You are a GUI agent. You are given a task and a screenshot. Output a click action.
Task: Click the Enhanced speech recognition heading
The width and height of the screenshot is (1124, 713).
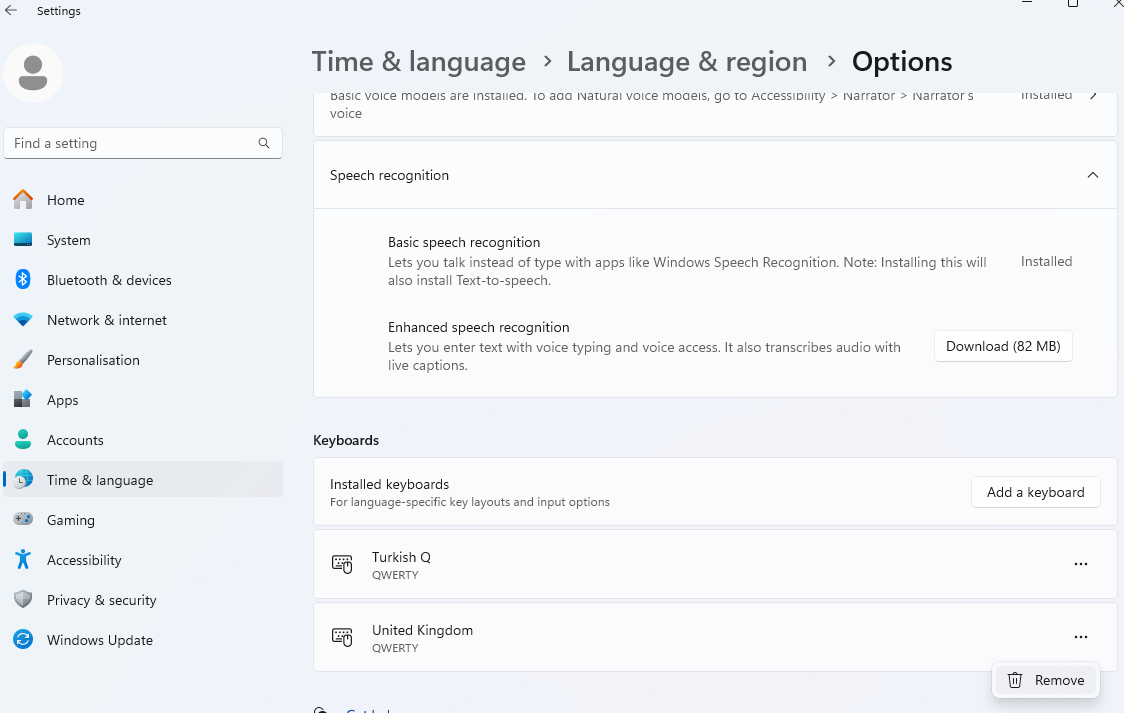[x=478, y=327]
